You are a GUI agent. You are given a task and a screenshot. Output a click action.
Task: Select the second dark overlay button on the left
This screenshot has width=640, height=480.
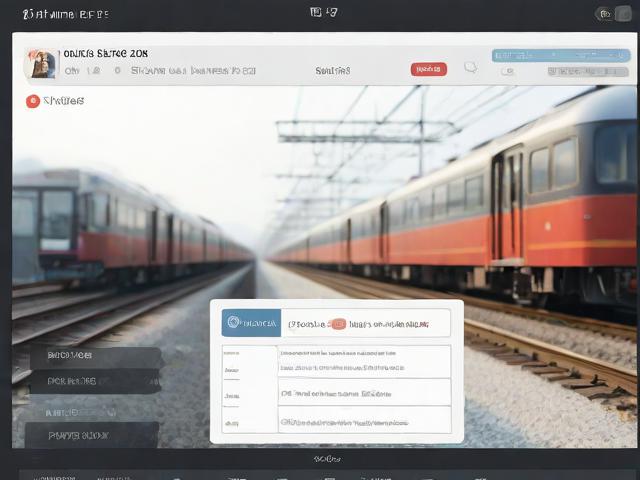(95, 381)
